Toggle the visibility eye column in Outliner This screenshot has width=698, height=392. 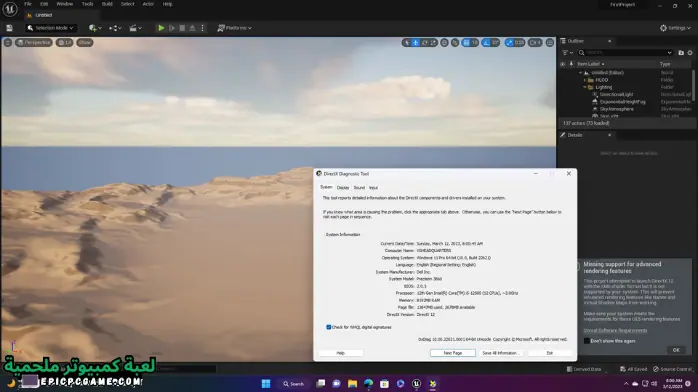tap(563, 64)
